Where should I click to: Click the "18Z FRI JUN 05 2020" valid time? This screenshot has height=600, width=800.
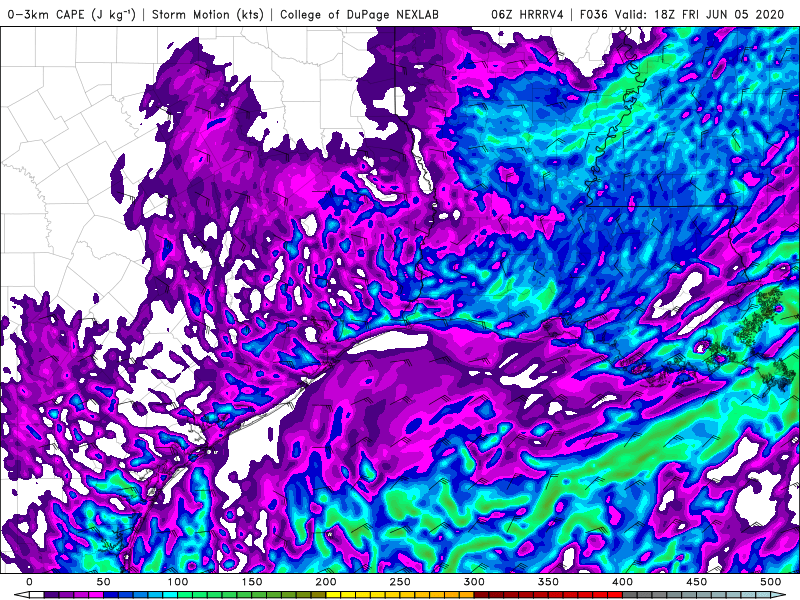[719, 14]
